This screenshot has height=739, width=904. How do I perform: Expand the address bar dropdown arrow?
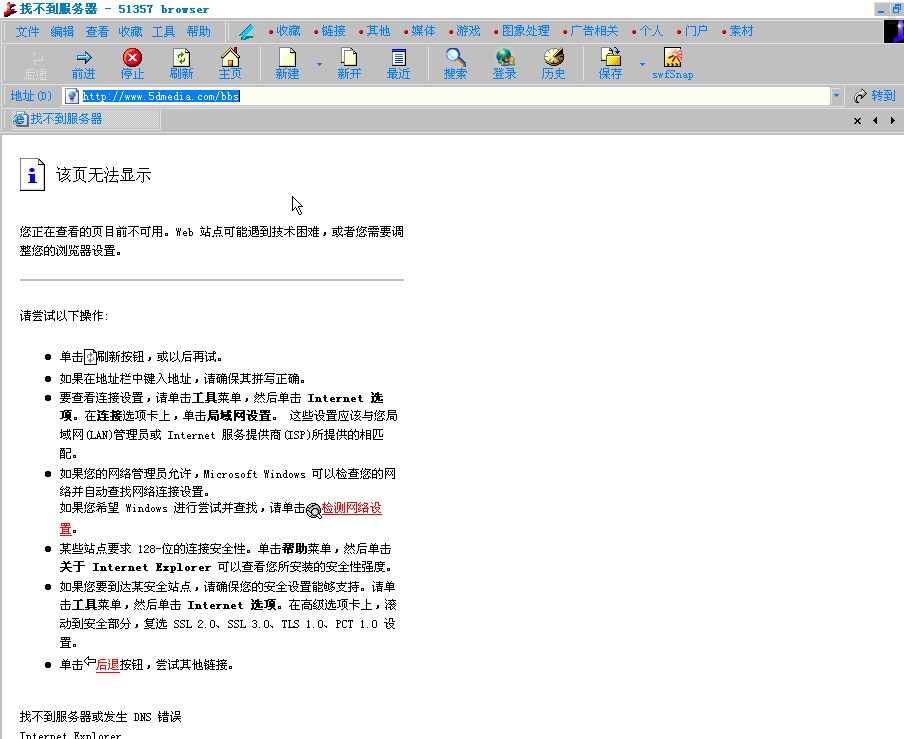pos(836,96)
